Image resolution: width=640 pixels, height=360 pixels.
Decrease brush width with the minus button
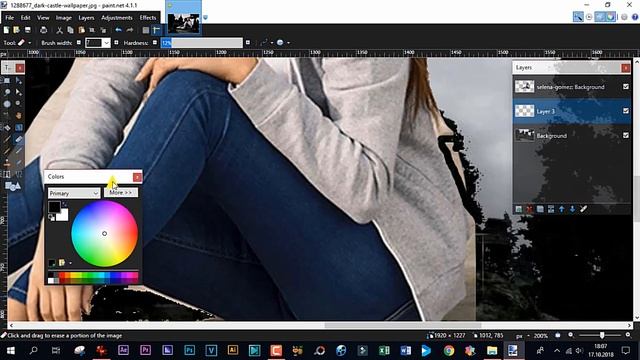(79, 42)
